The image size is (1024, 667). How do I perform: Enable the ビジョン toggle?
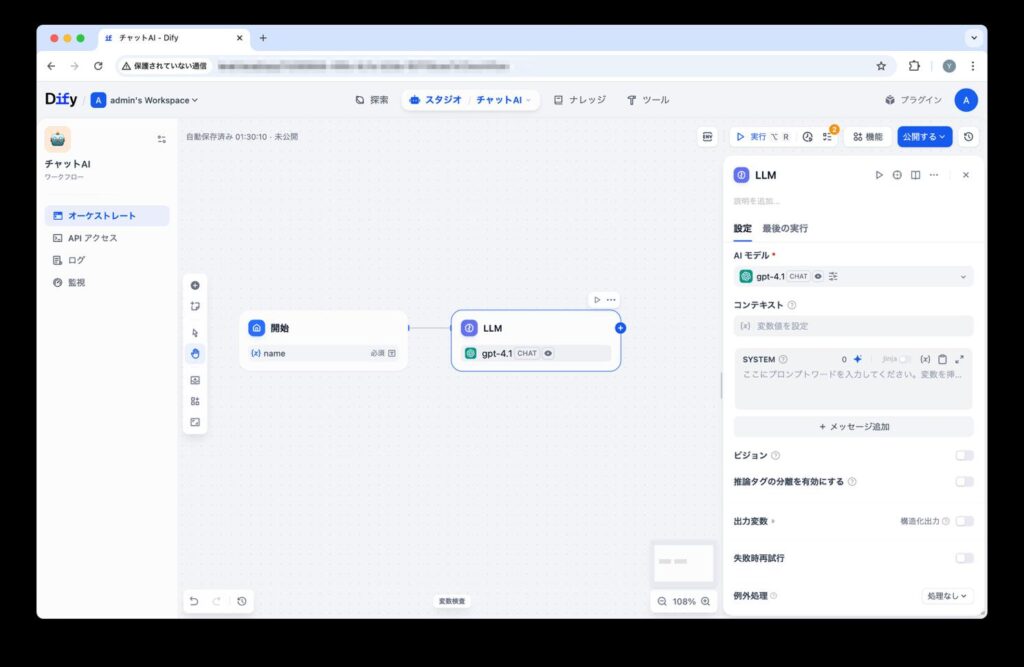964,455
